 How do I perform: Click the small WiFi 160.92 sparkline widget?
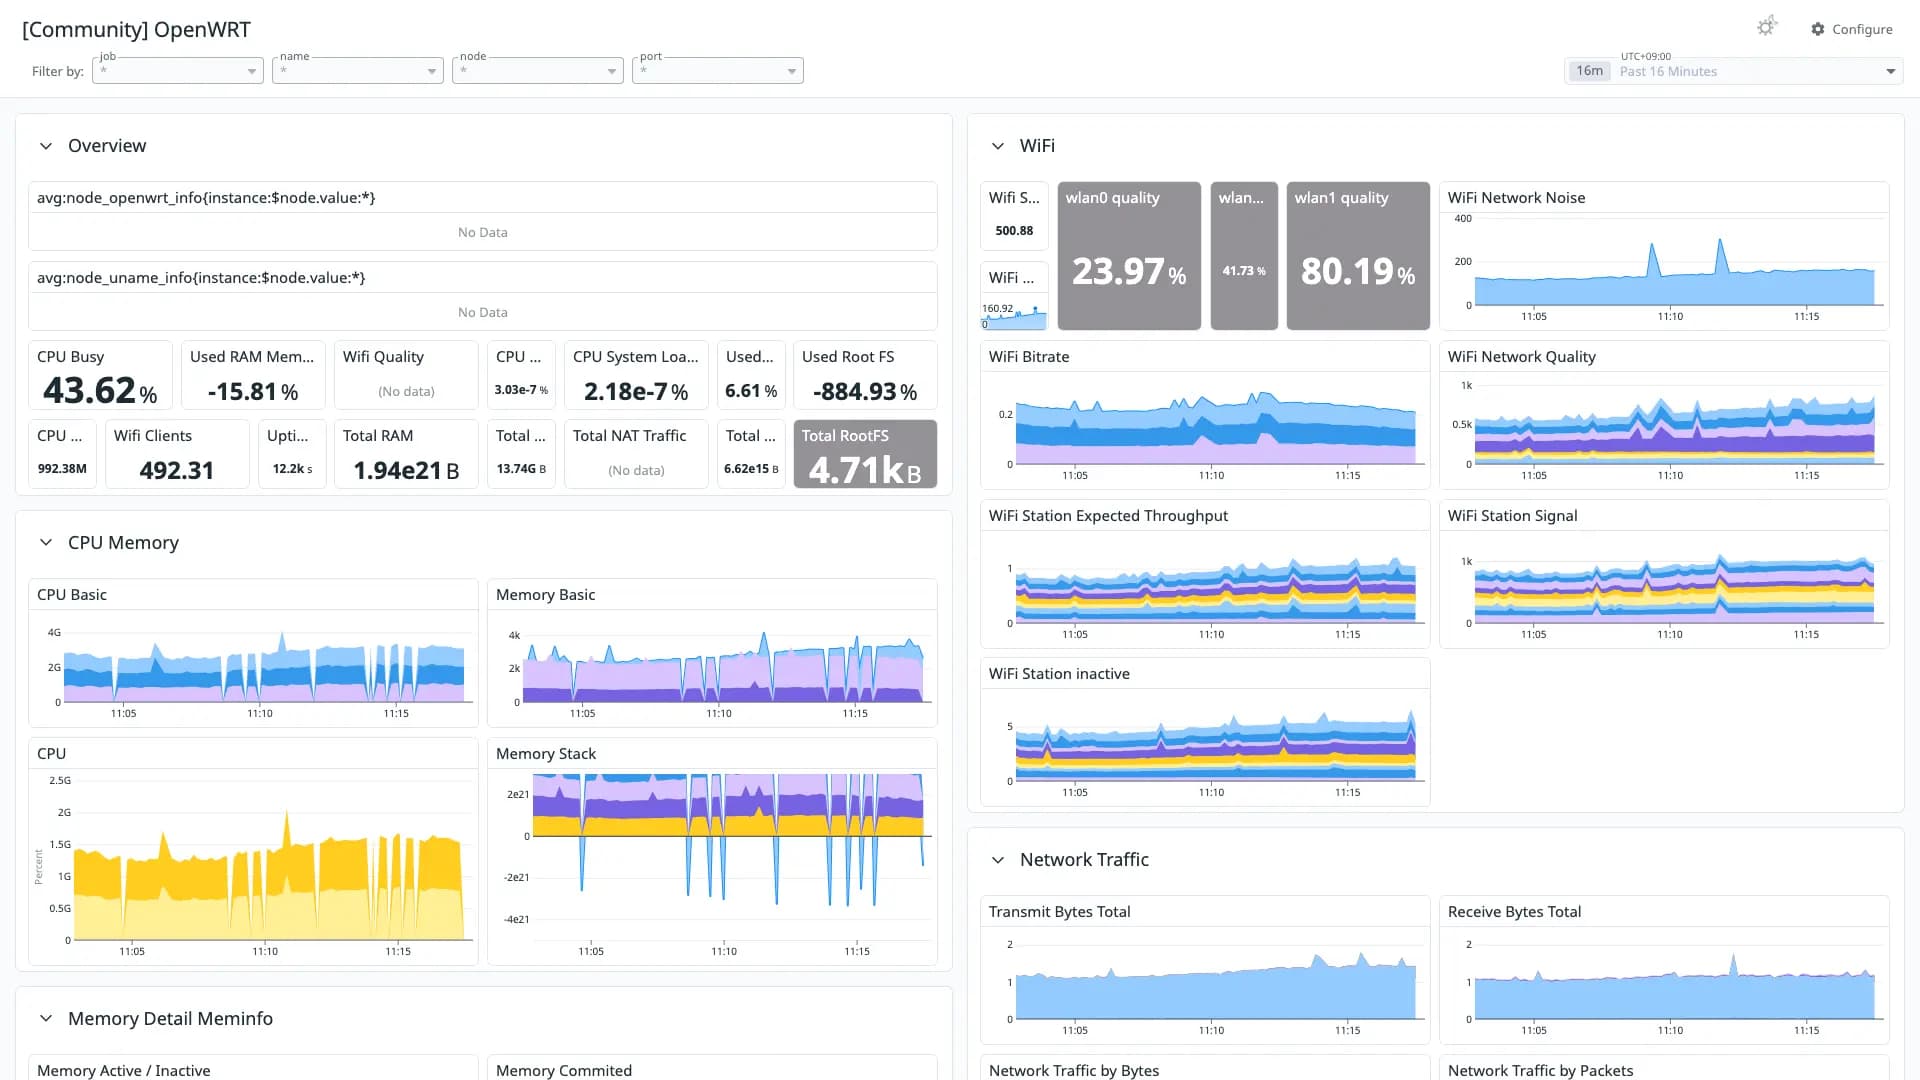click(1014, 296)
